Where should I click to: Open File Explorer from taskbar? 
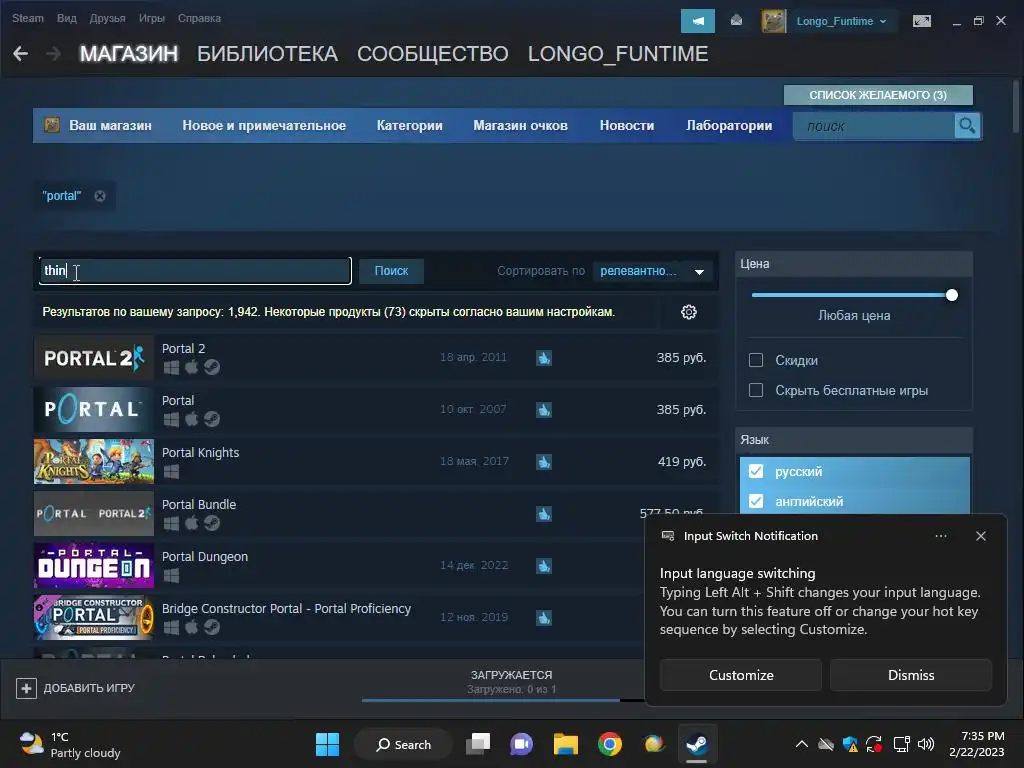[x=566, y=744]
